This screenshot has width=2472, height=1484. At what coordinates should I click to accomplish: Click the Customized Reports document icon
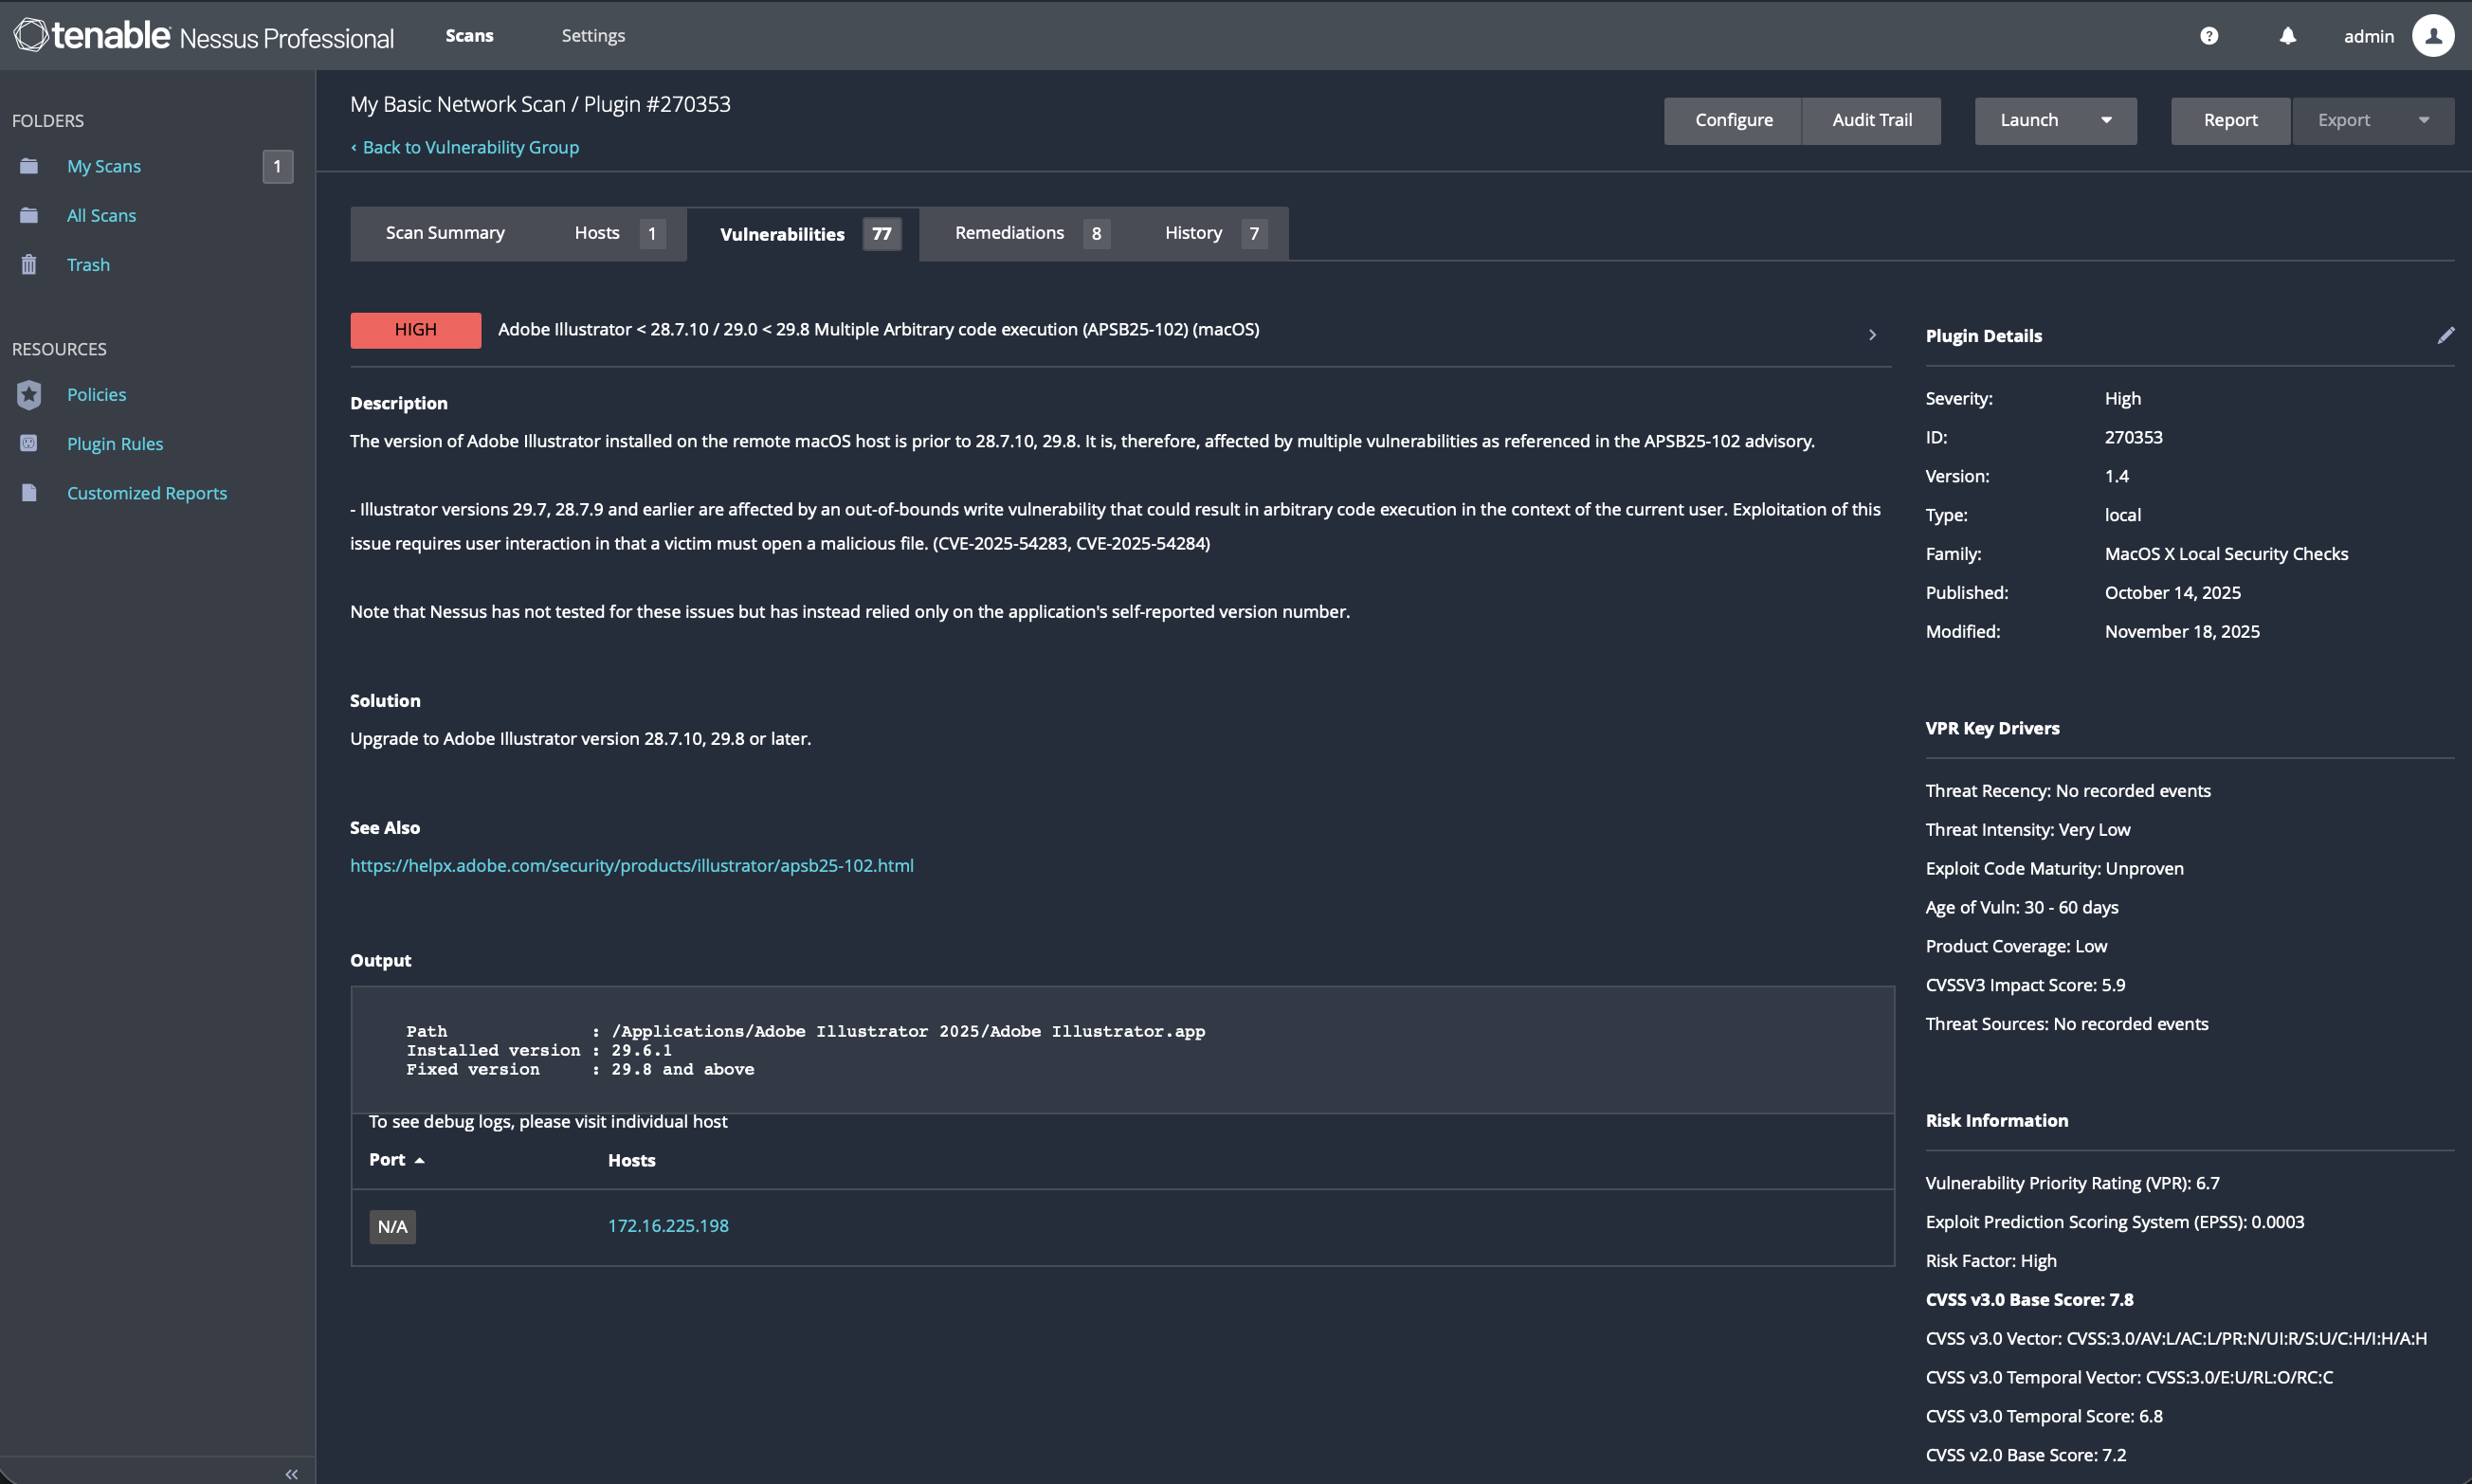click(29, 493)
